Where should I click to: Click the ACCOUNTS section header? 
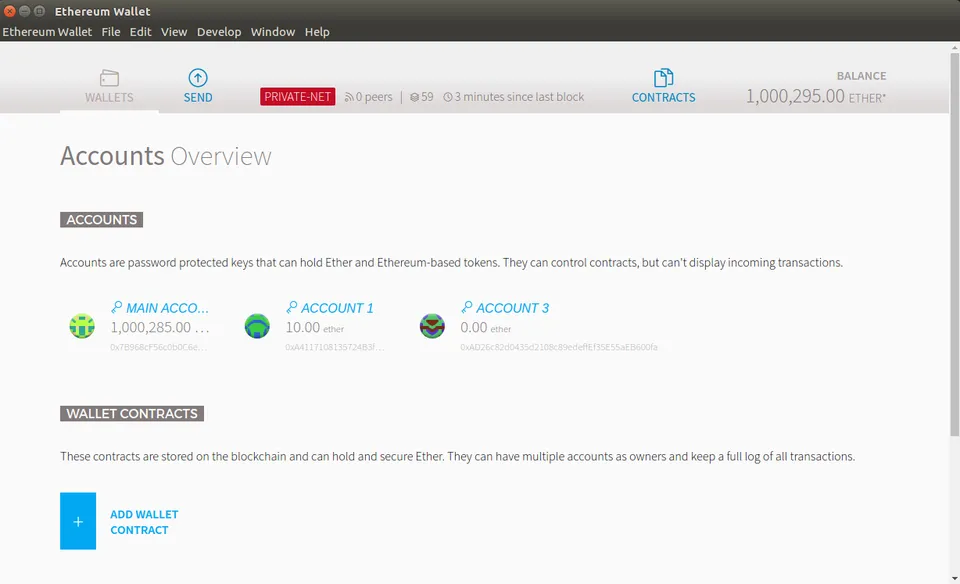click(x=102, y=220)
